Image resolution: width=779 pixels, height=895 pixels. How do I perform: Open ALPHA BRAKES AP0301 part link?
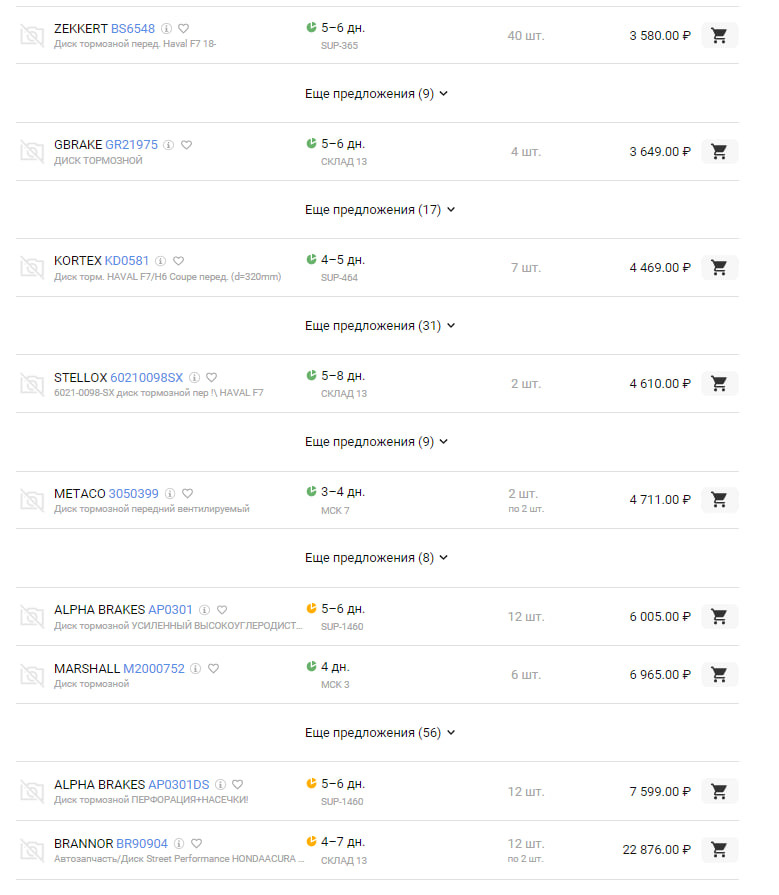(x=170, y=610)
